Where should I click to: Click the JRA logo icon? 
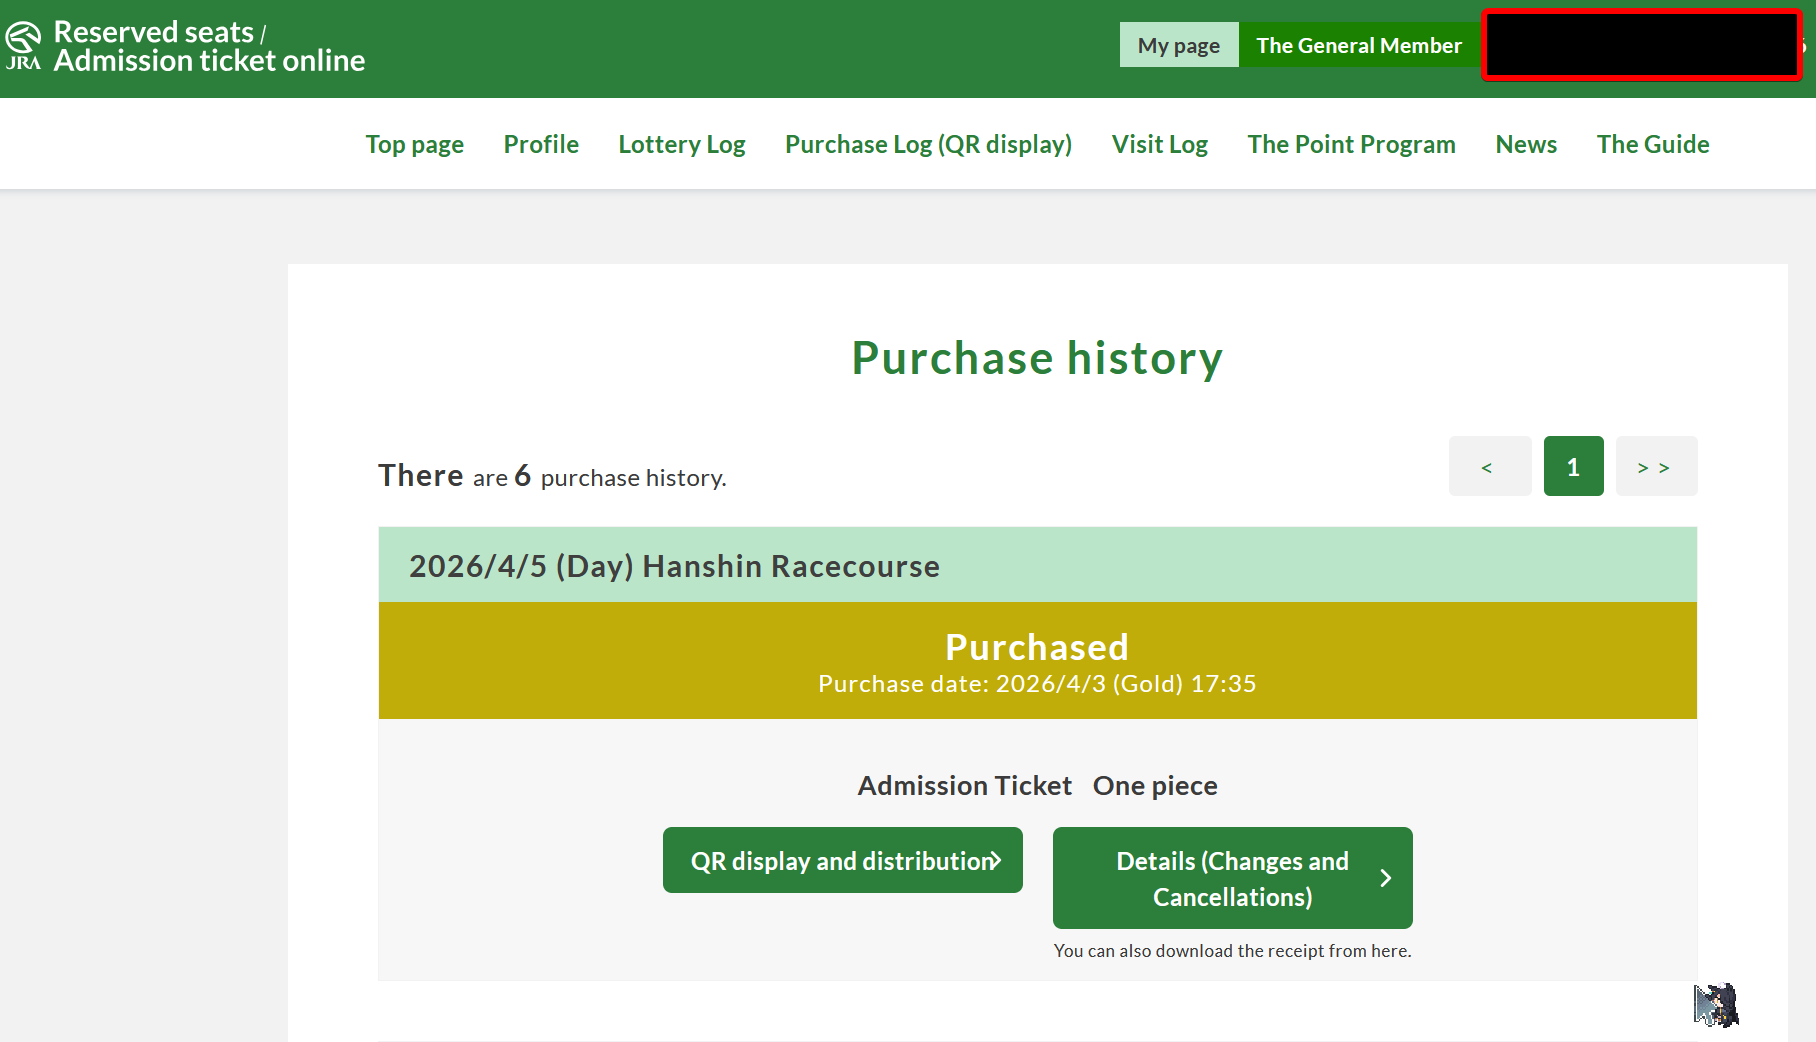coord(23,46)
